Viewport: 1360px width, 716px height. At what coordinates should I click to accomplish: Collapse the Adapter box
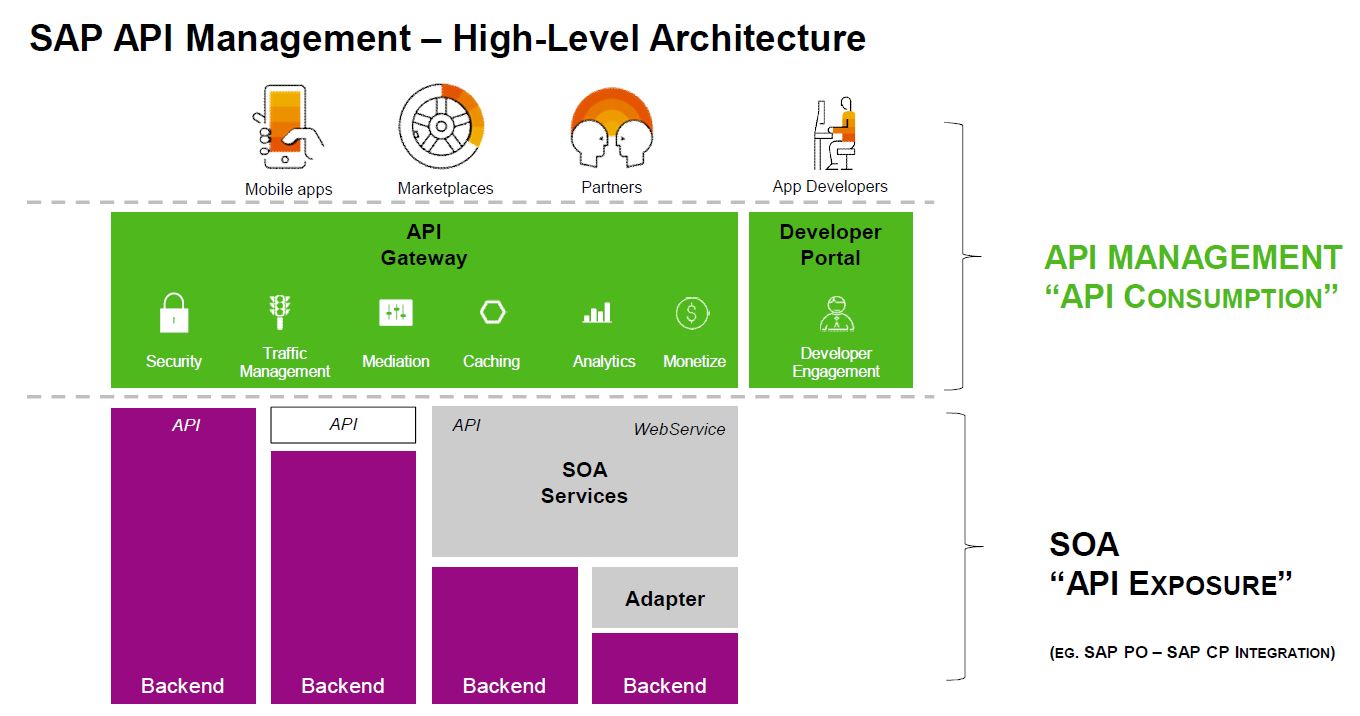tap(664, 597)
